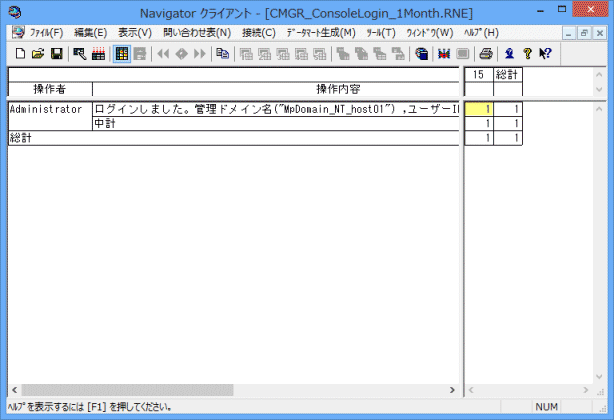Open the 接続(C) menu
Image resolution: width=614 pixels, height=420 pixels.
[x=259, y=33]
